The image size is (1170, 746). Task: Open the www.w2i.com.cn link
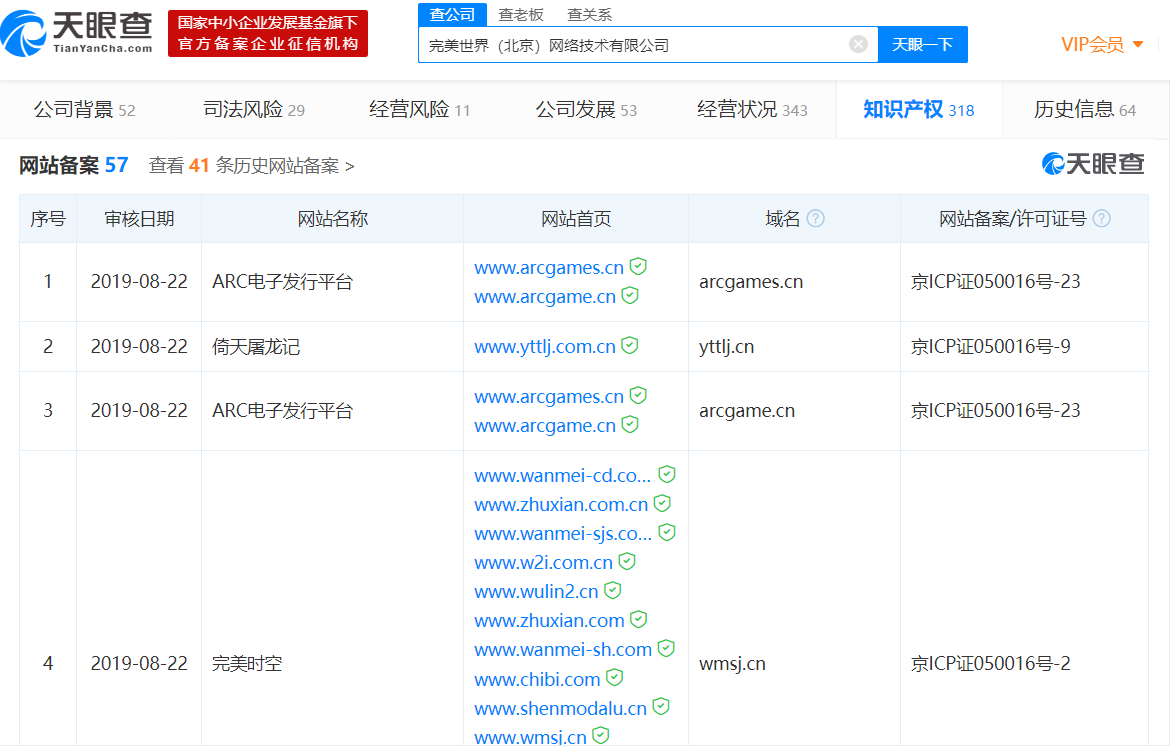click(543, 563)
